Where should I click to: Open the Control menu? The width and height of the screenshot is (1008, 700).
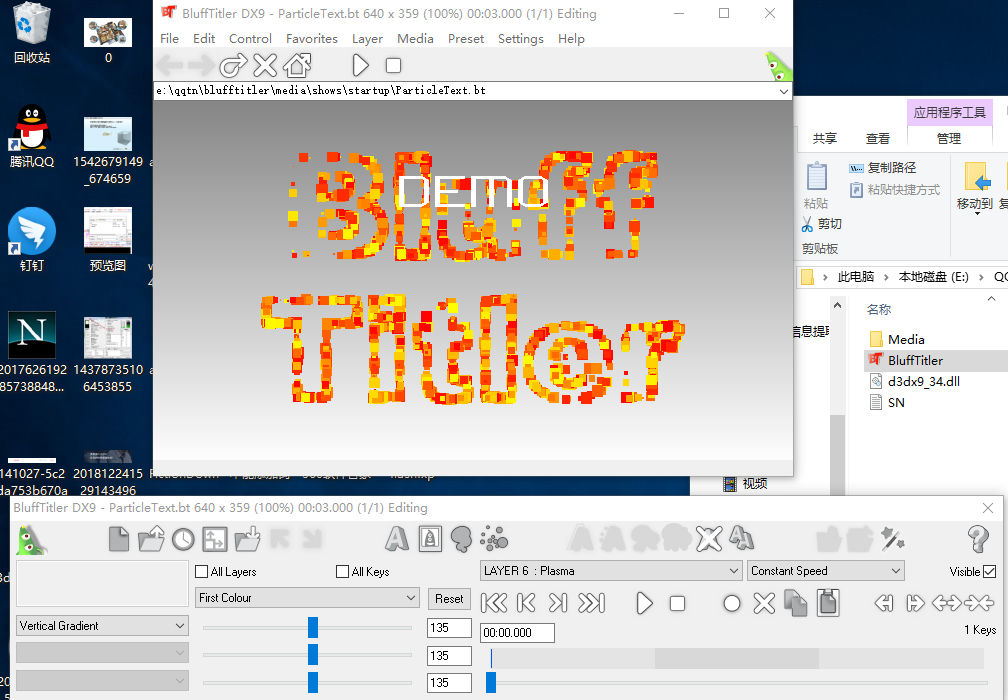coord(250,39)
